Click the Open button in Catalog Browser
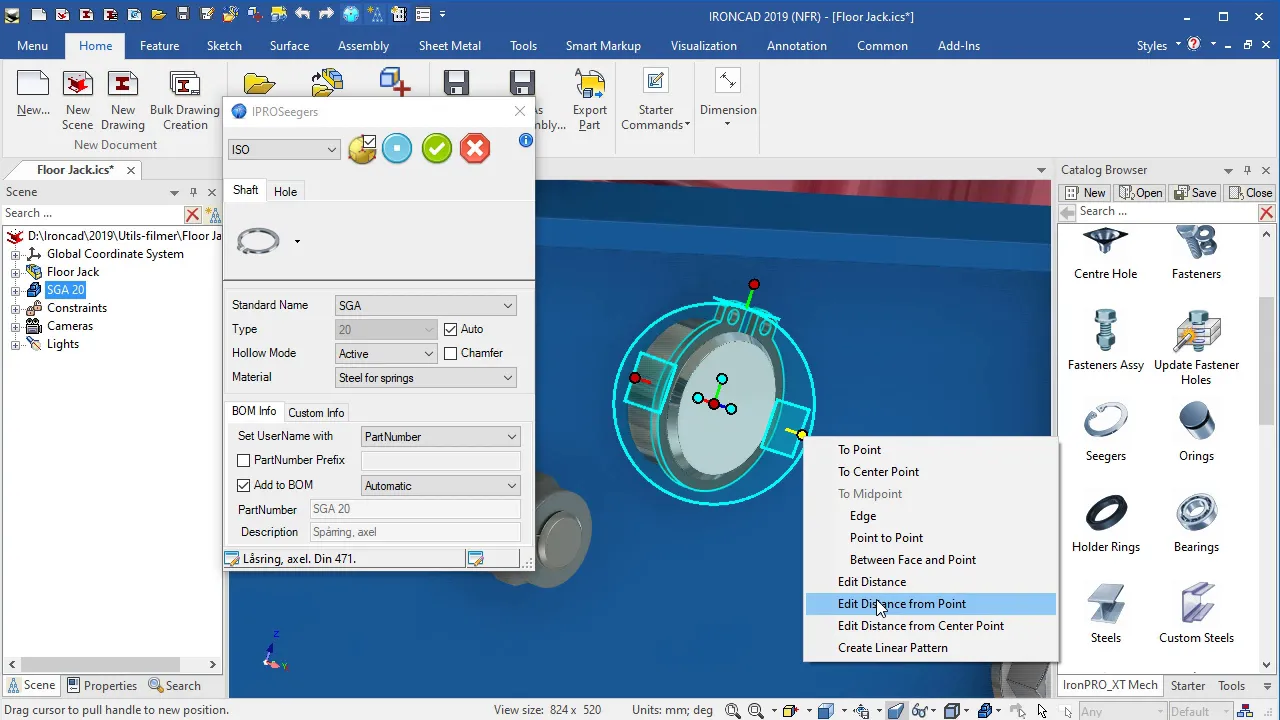Image resolution: width=1280 pixels, height=720 pixels. pos(1140,193)
